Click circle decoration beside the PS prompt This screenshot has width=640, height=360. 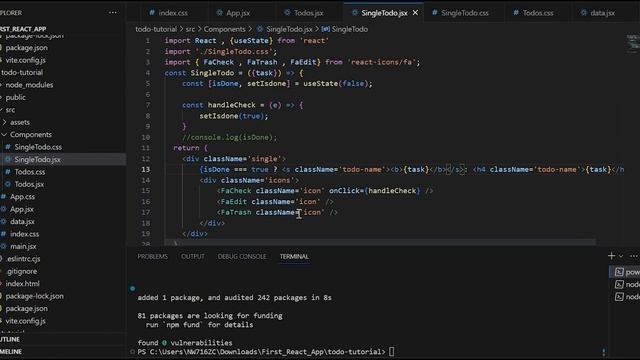132,351
